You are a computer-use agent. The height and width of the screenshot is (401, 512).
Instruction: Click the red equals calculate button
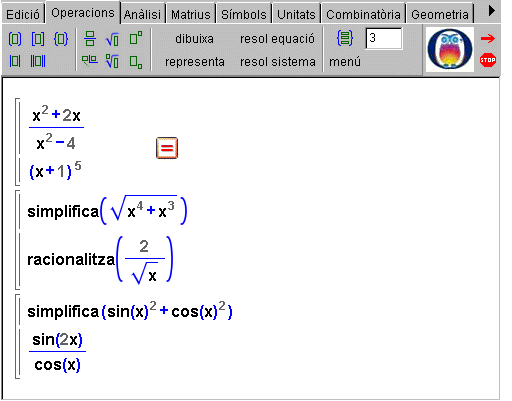[x=167, y=148]
